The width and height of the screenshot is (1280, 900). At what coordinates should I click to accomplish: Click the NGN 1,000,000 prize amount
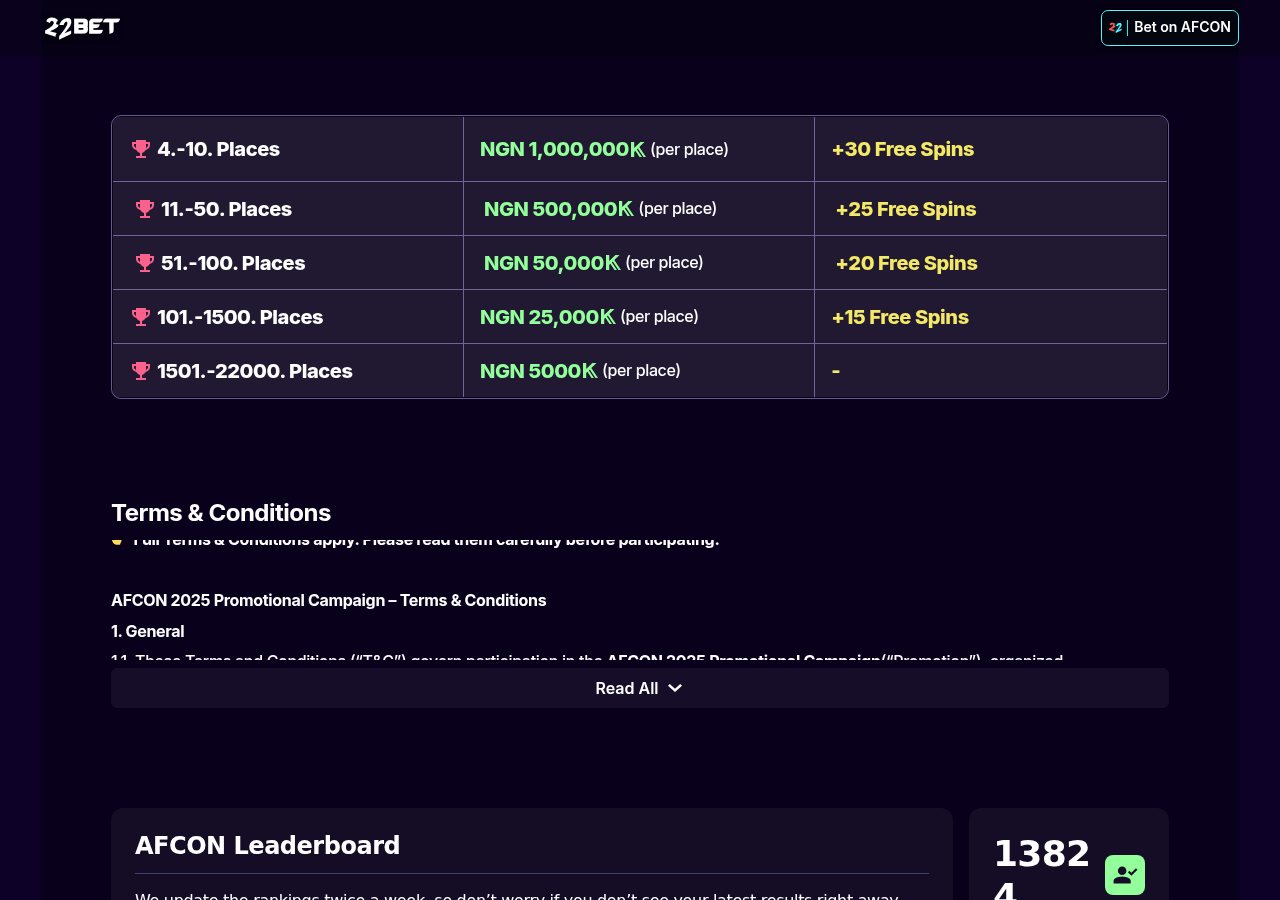(x=562, y=149)
